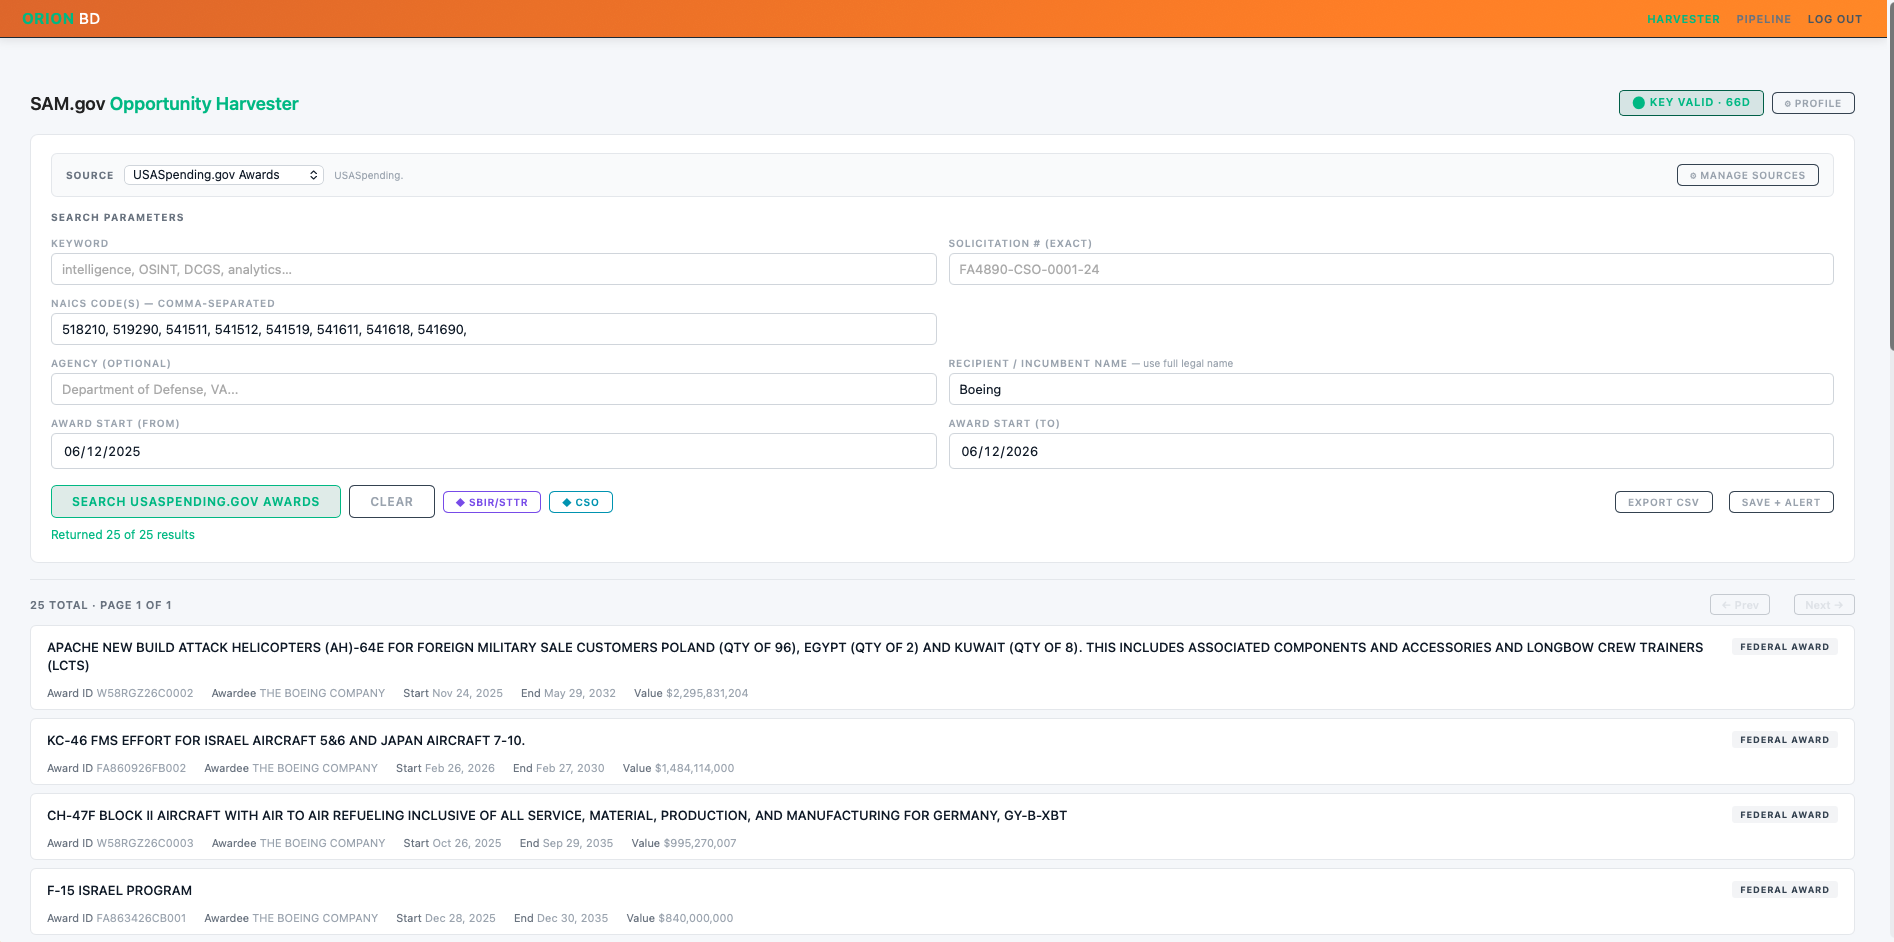Open the Source dropdown USASpending.gov Awards

[x=224, y=175]
